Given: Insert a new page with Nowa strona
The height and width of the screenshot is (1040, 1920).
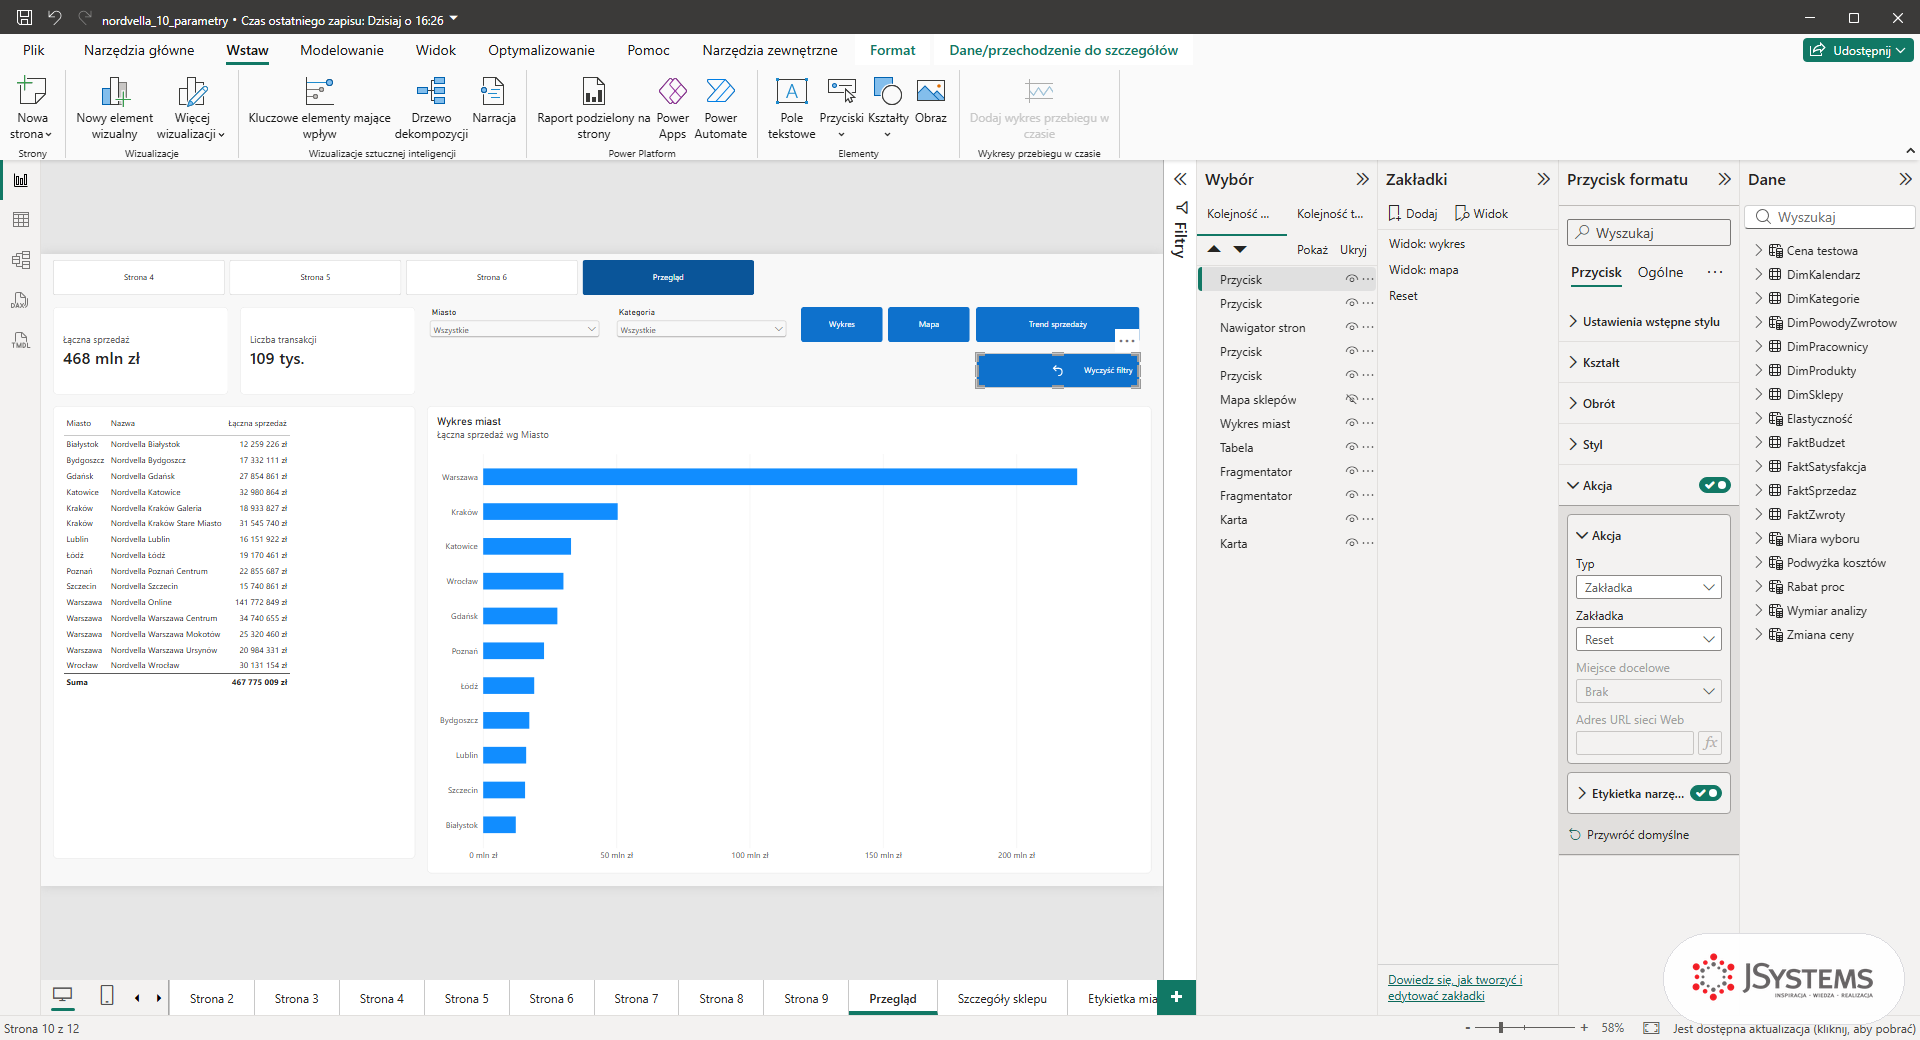Looking at the screenshot, I should tap(31, 108).
